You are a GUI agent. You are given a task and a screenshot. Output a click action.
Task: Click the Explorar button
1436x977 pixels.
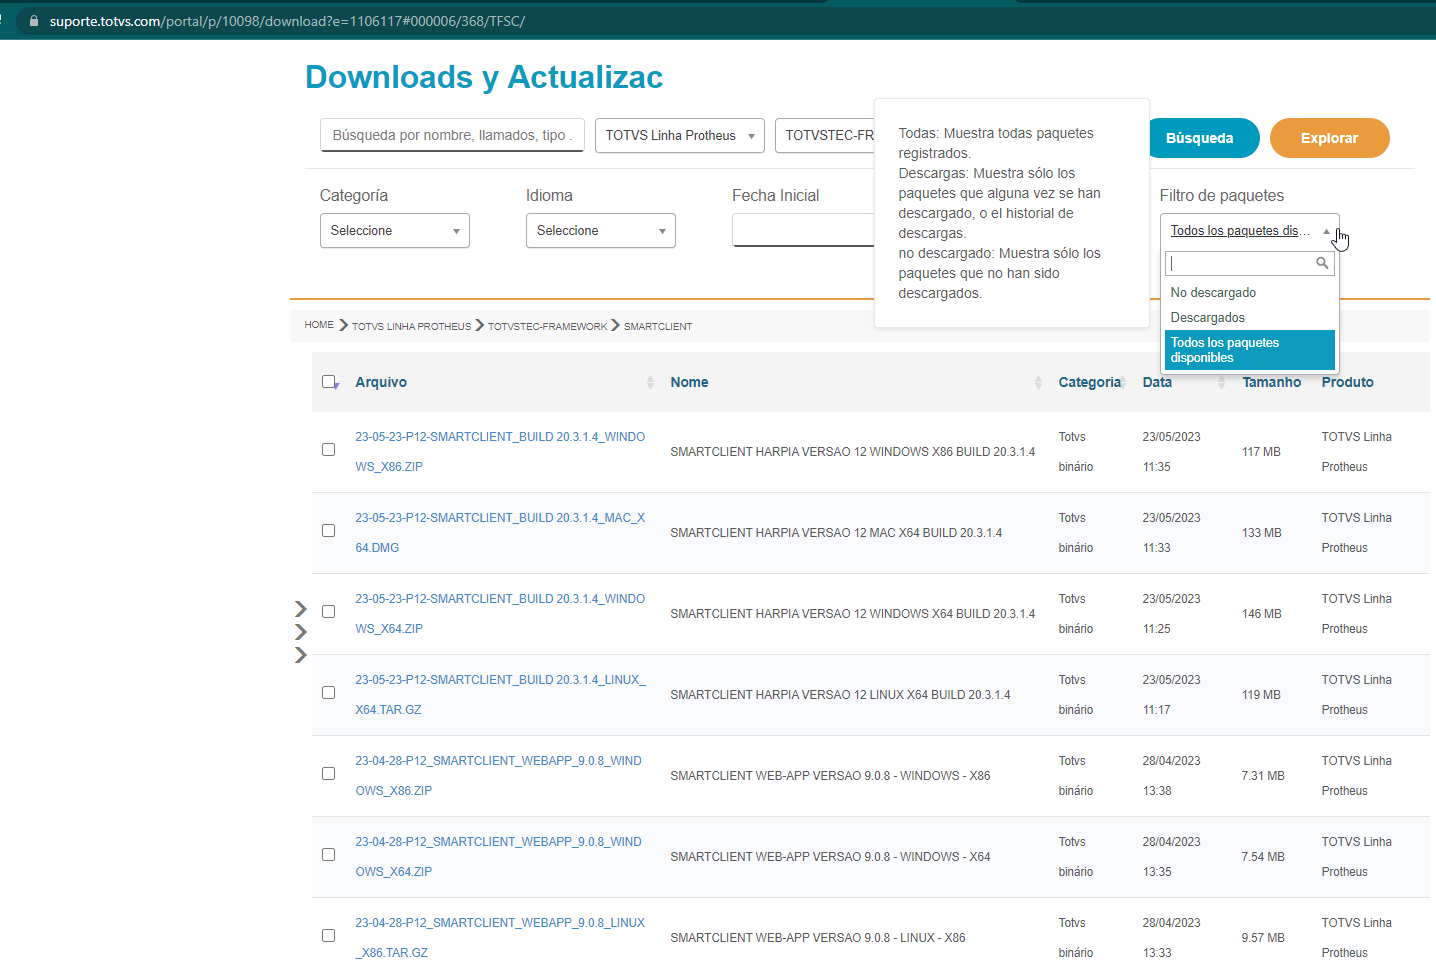[x=1329, y=138]
